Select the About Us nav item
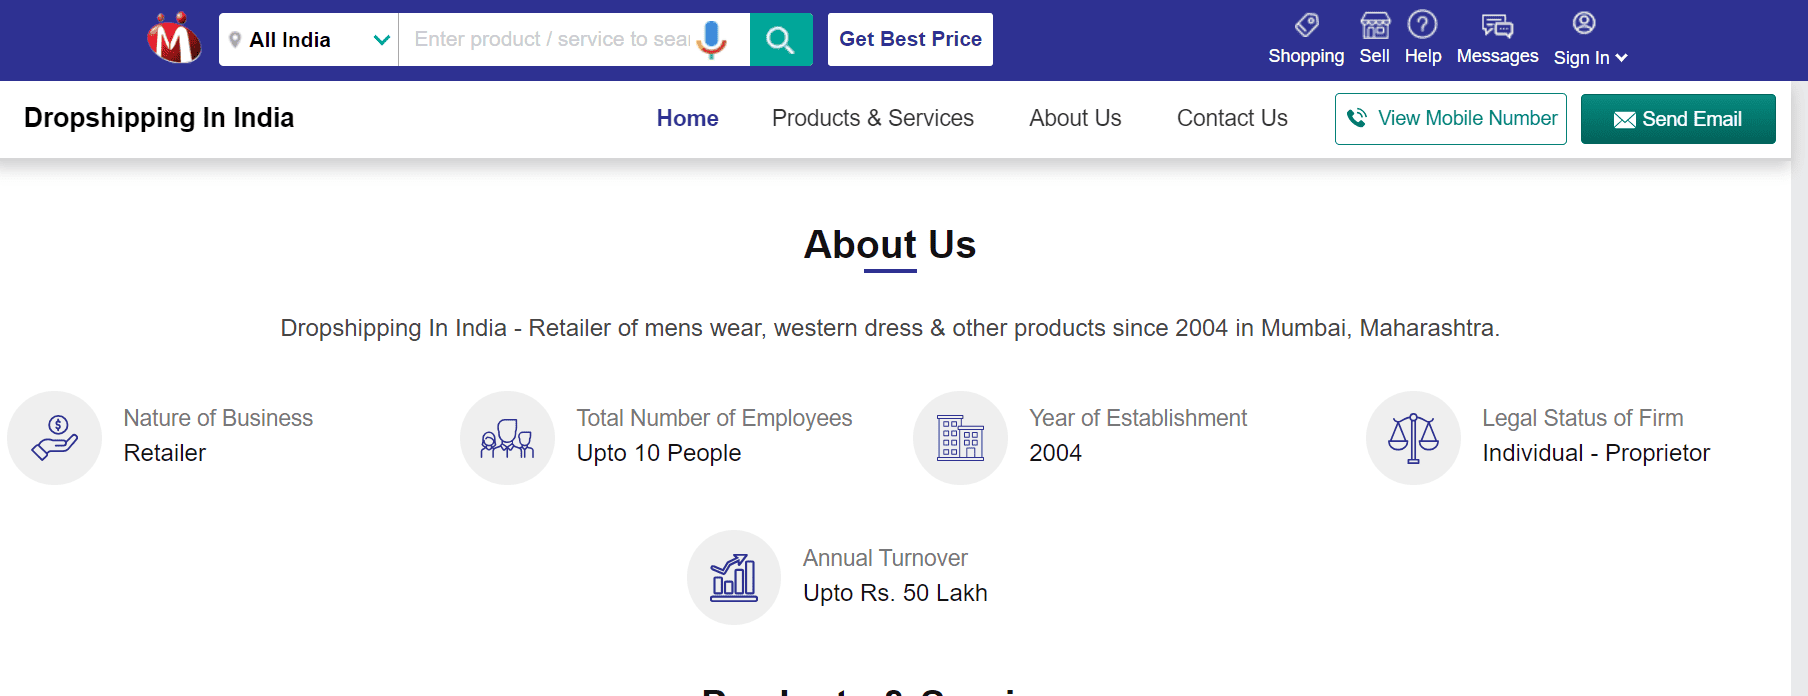Image resolution: width=1808 pixels, height=696 pixels. (1075, 118)
